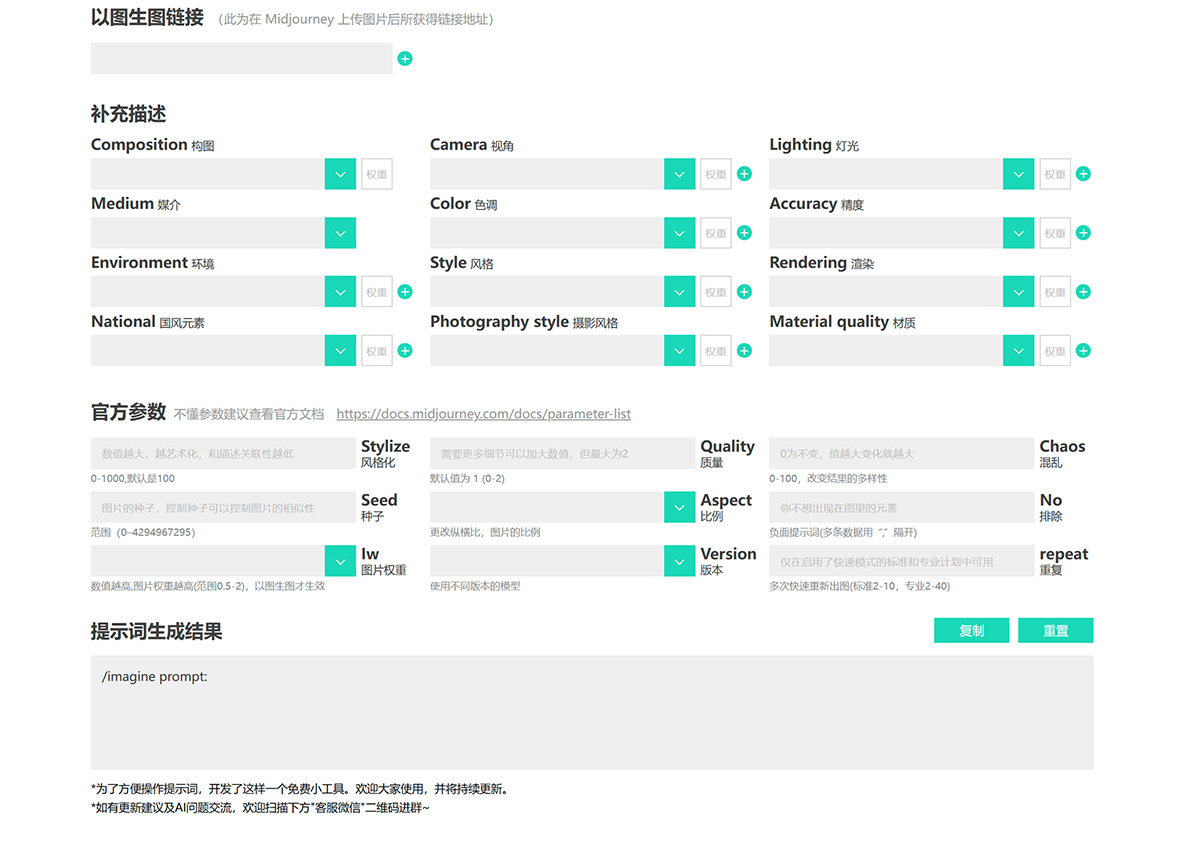The height and width of the screenshot is (846, 1200).
Task: Click the plus icon beside the image link field
Action: coord(405,59)
